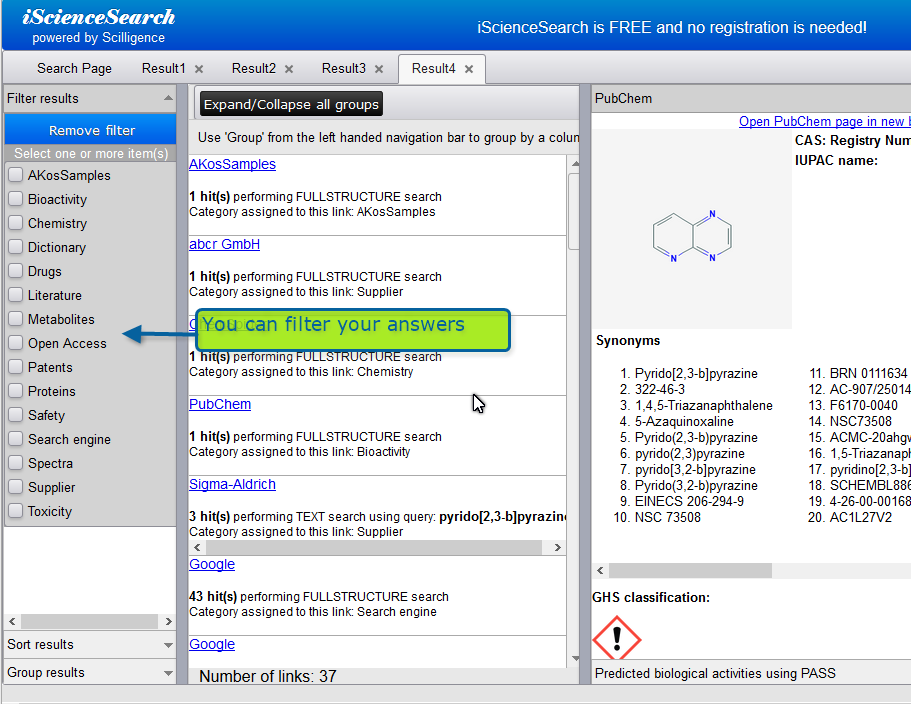
Task: Click the filter panel horizontal scrollbar thumb
Action: click(x=89, y=622)
